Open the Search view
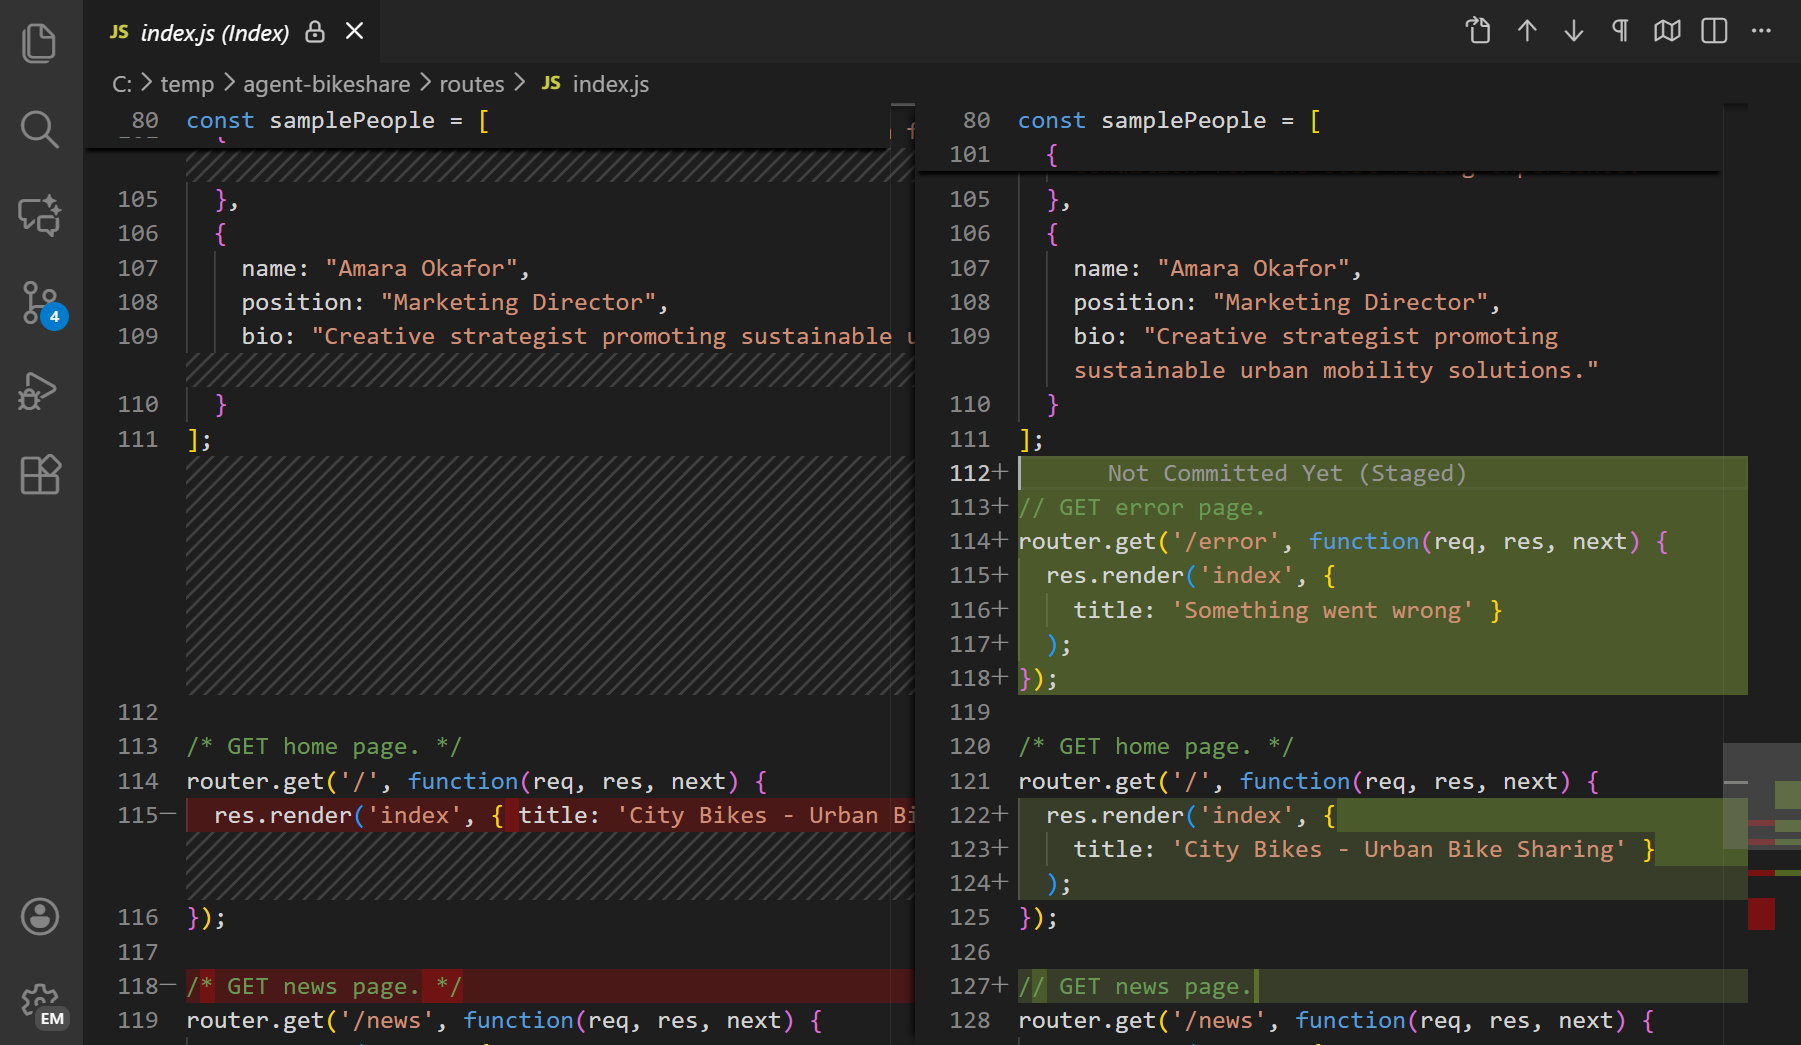The width and height of the screenshot is (1801, 1045). tap(39, 129)
